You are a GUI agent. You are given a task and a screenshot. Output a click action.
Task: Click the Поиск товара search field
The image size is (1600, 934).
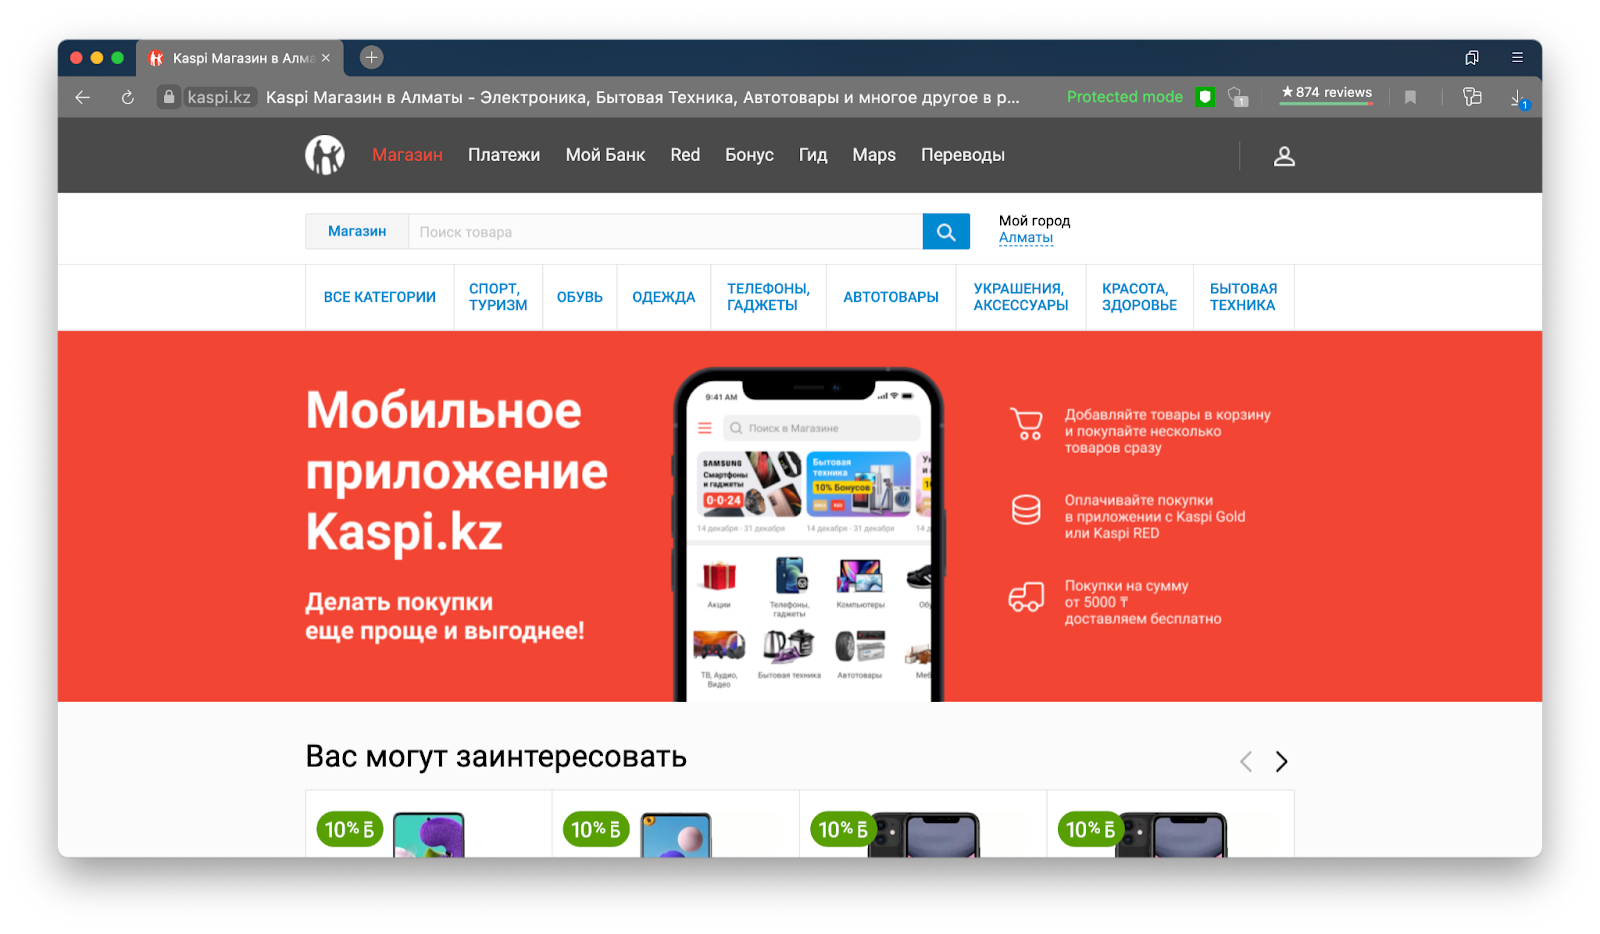pos(665,232)
